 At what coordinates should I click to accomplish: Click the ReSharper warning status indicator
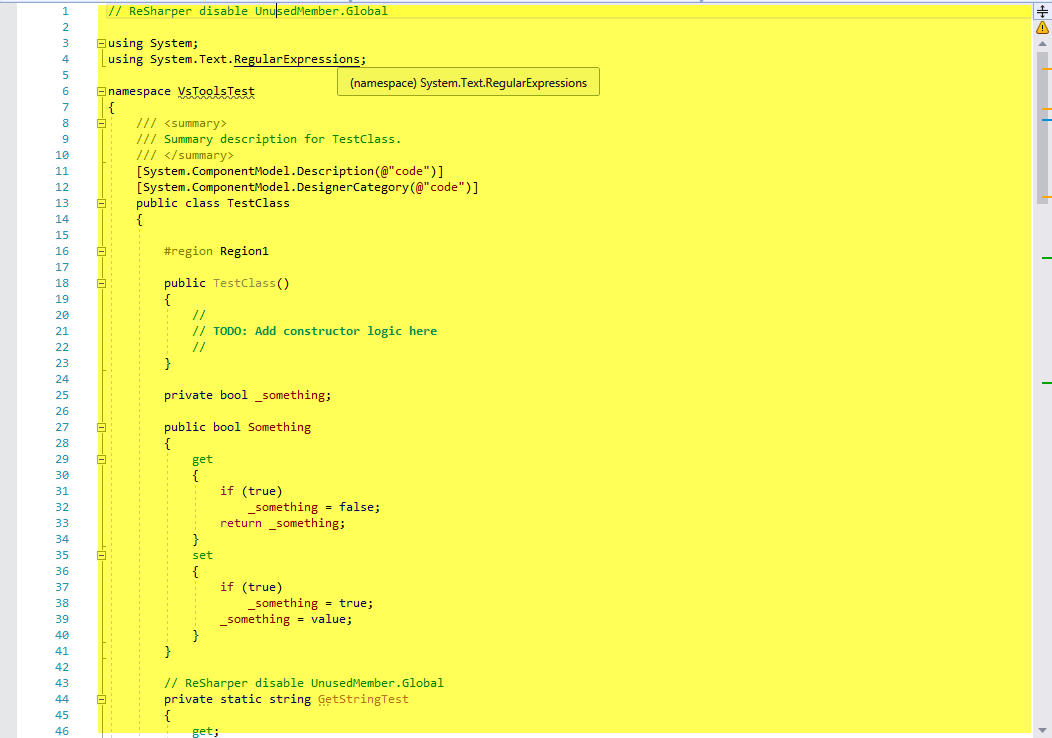[1042, 28]
